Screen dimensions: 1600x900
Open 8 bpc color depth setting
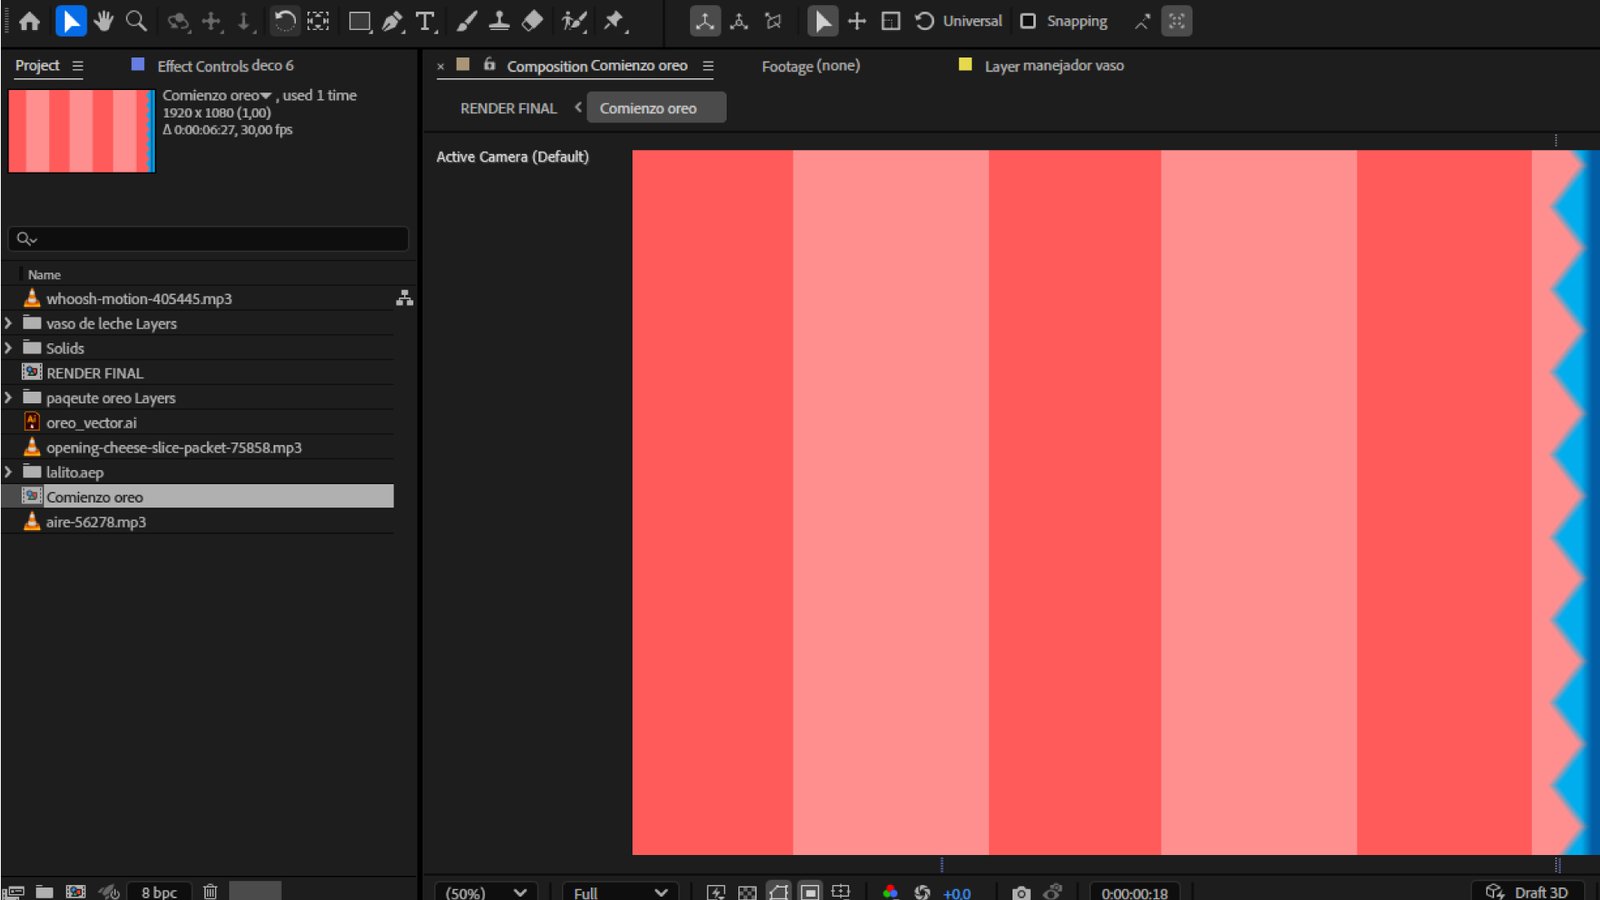pos(159,892)
